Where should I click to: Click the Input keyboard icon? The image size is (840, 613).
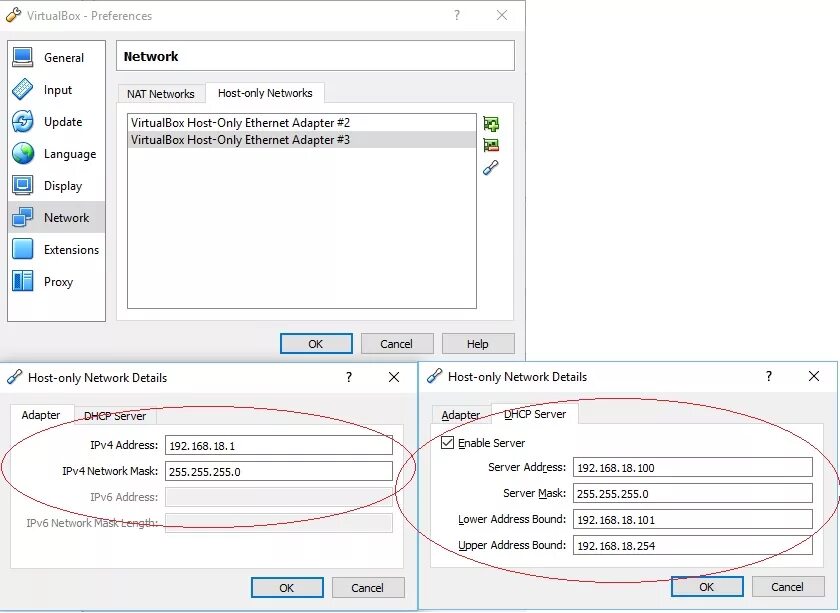22,89
